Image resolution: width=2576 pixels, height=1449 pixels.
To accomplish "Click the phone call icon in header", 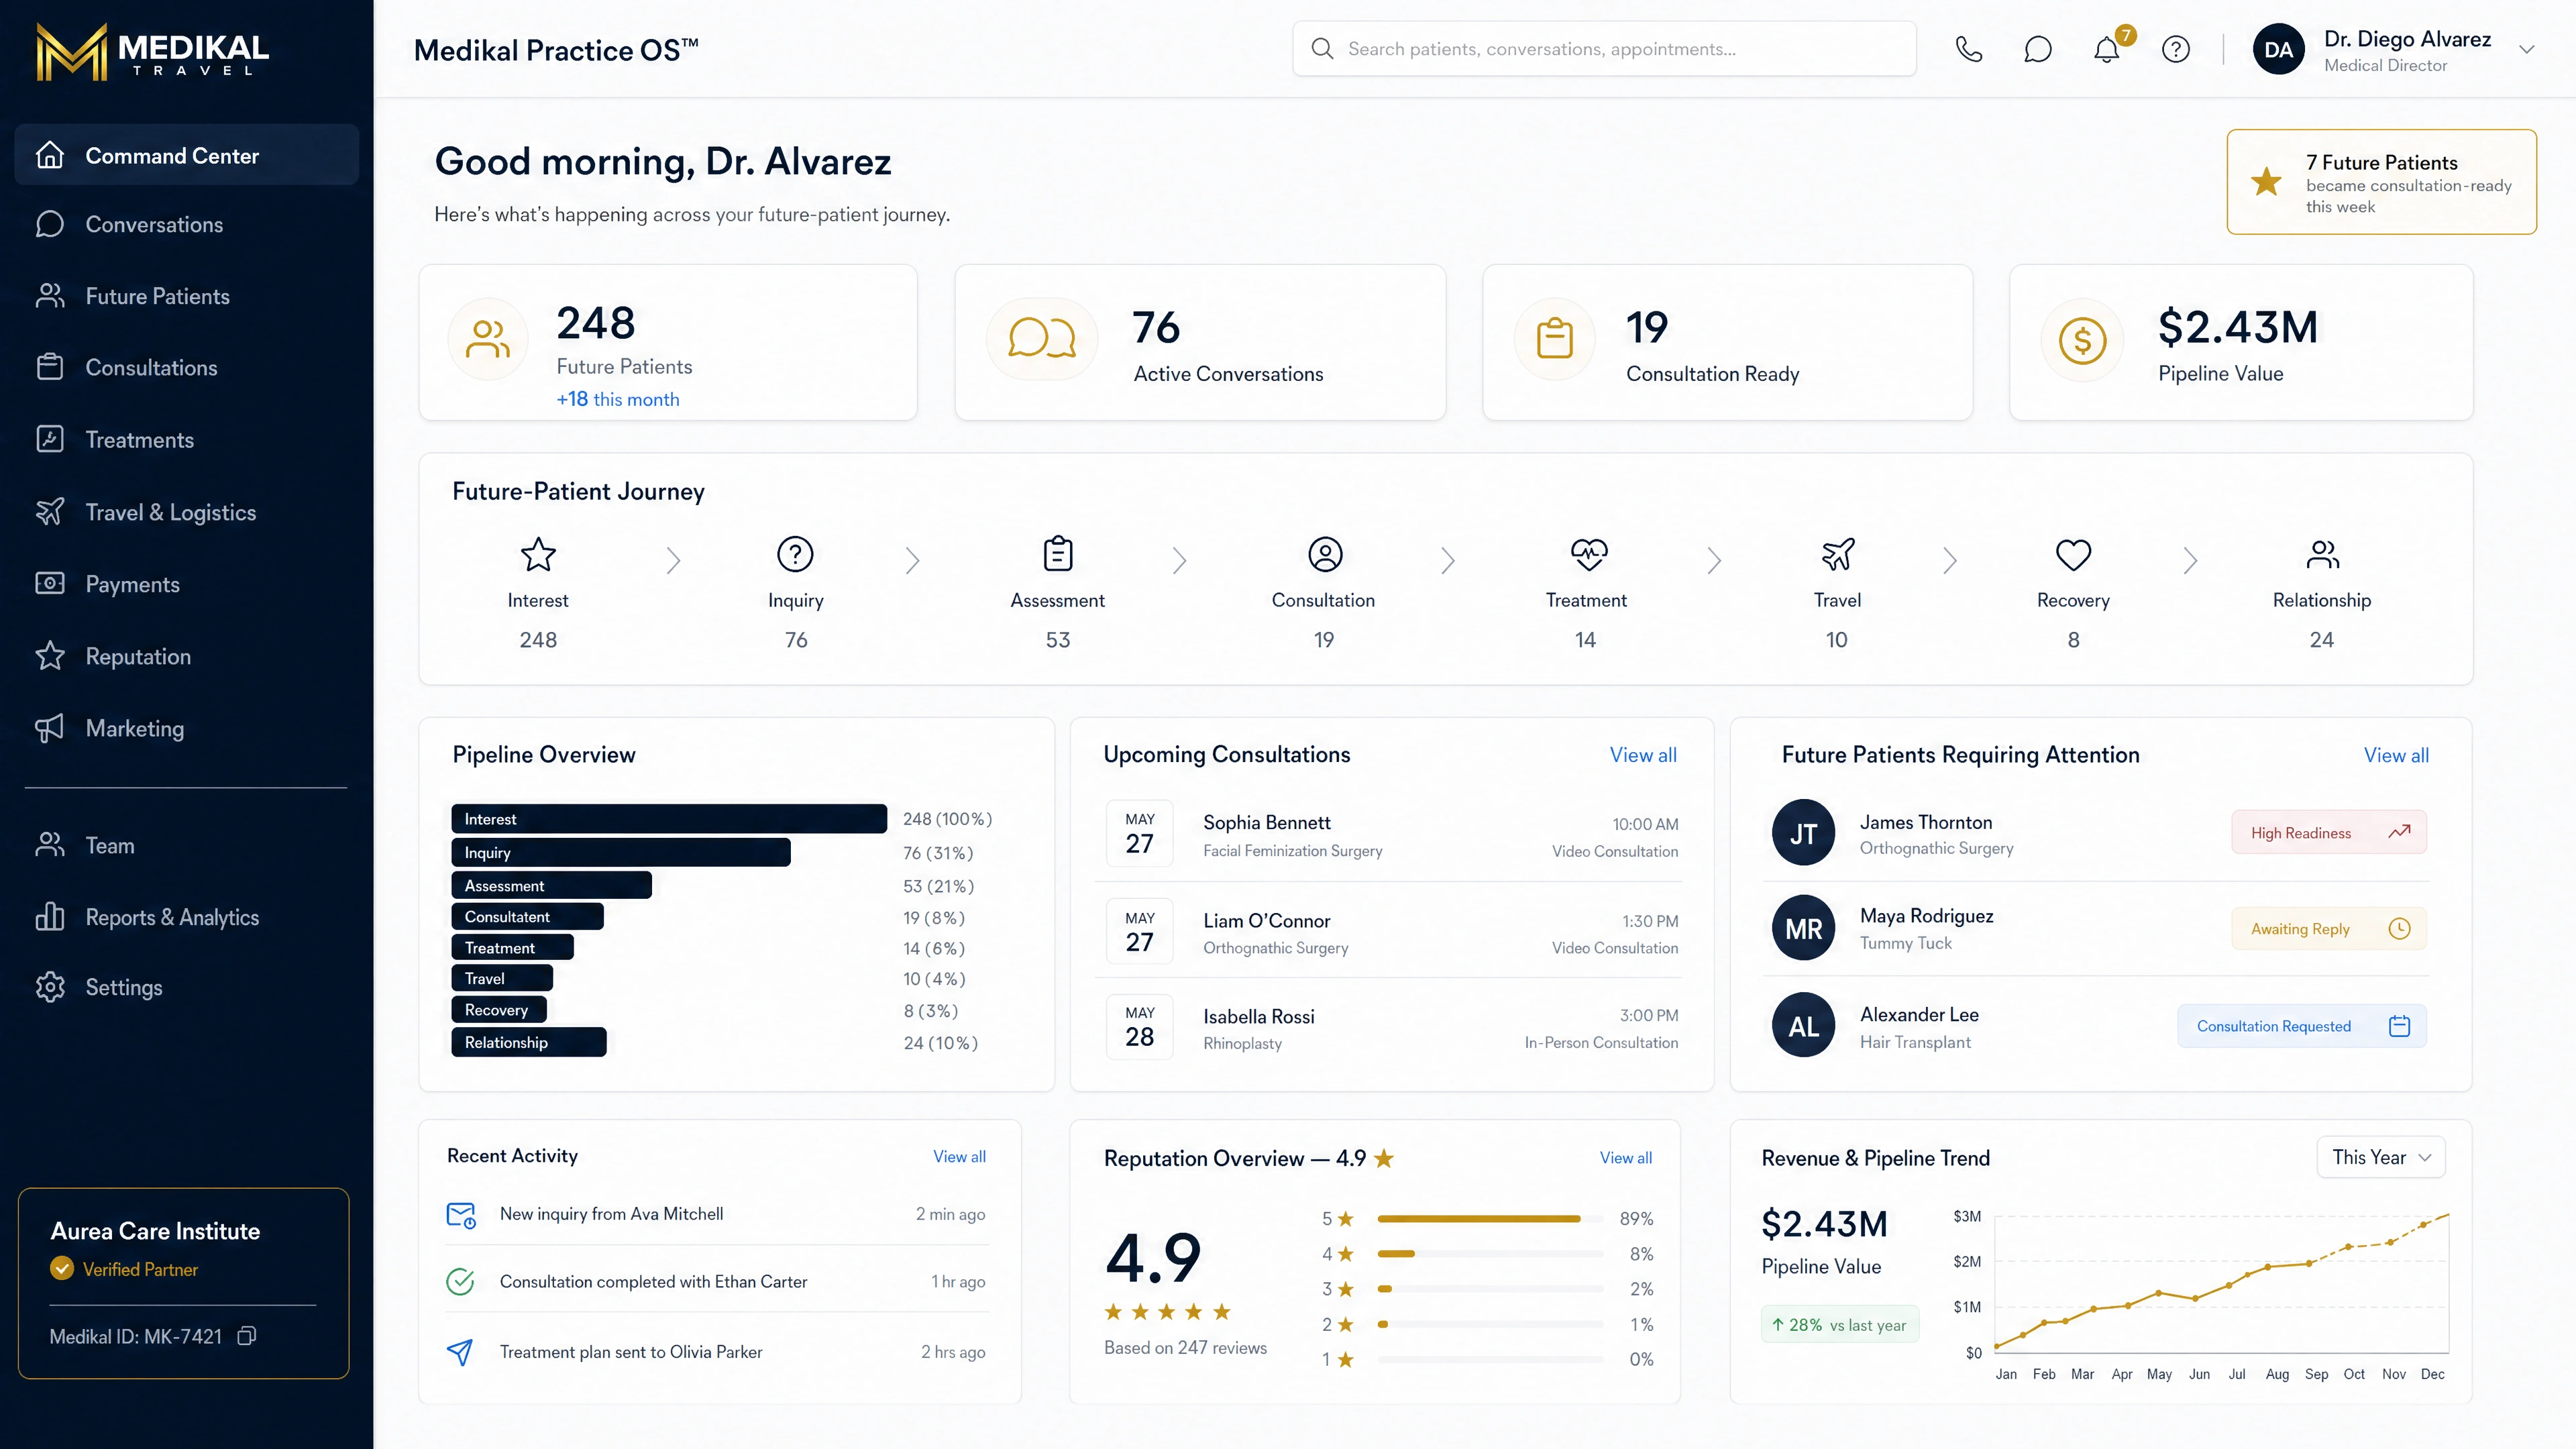I will (x=1968, y=49).
